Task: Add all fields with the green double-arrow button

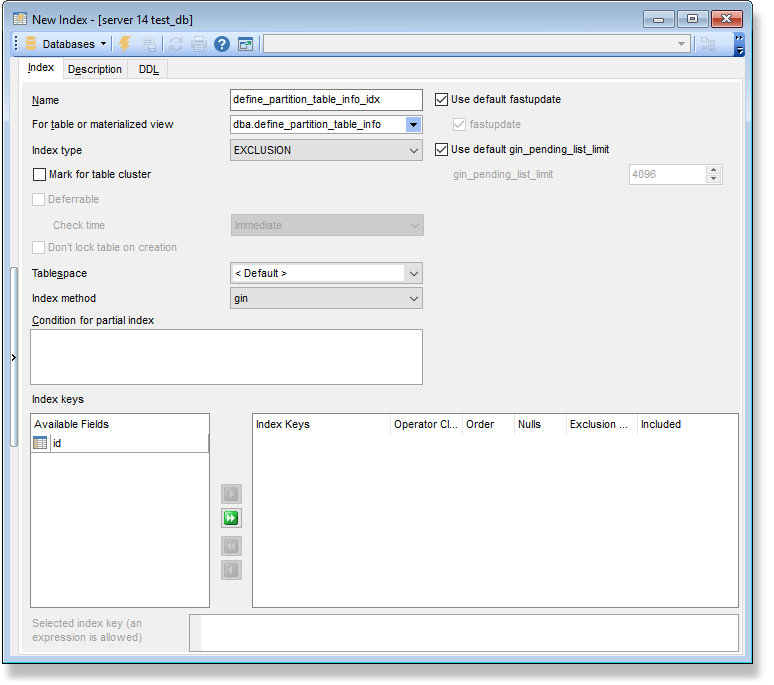Action: (231, 518)
